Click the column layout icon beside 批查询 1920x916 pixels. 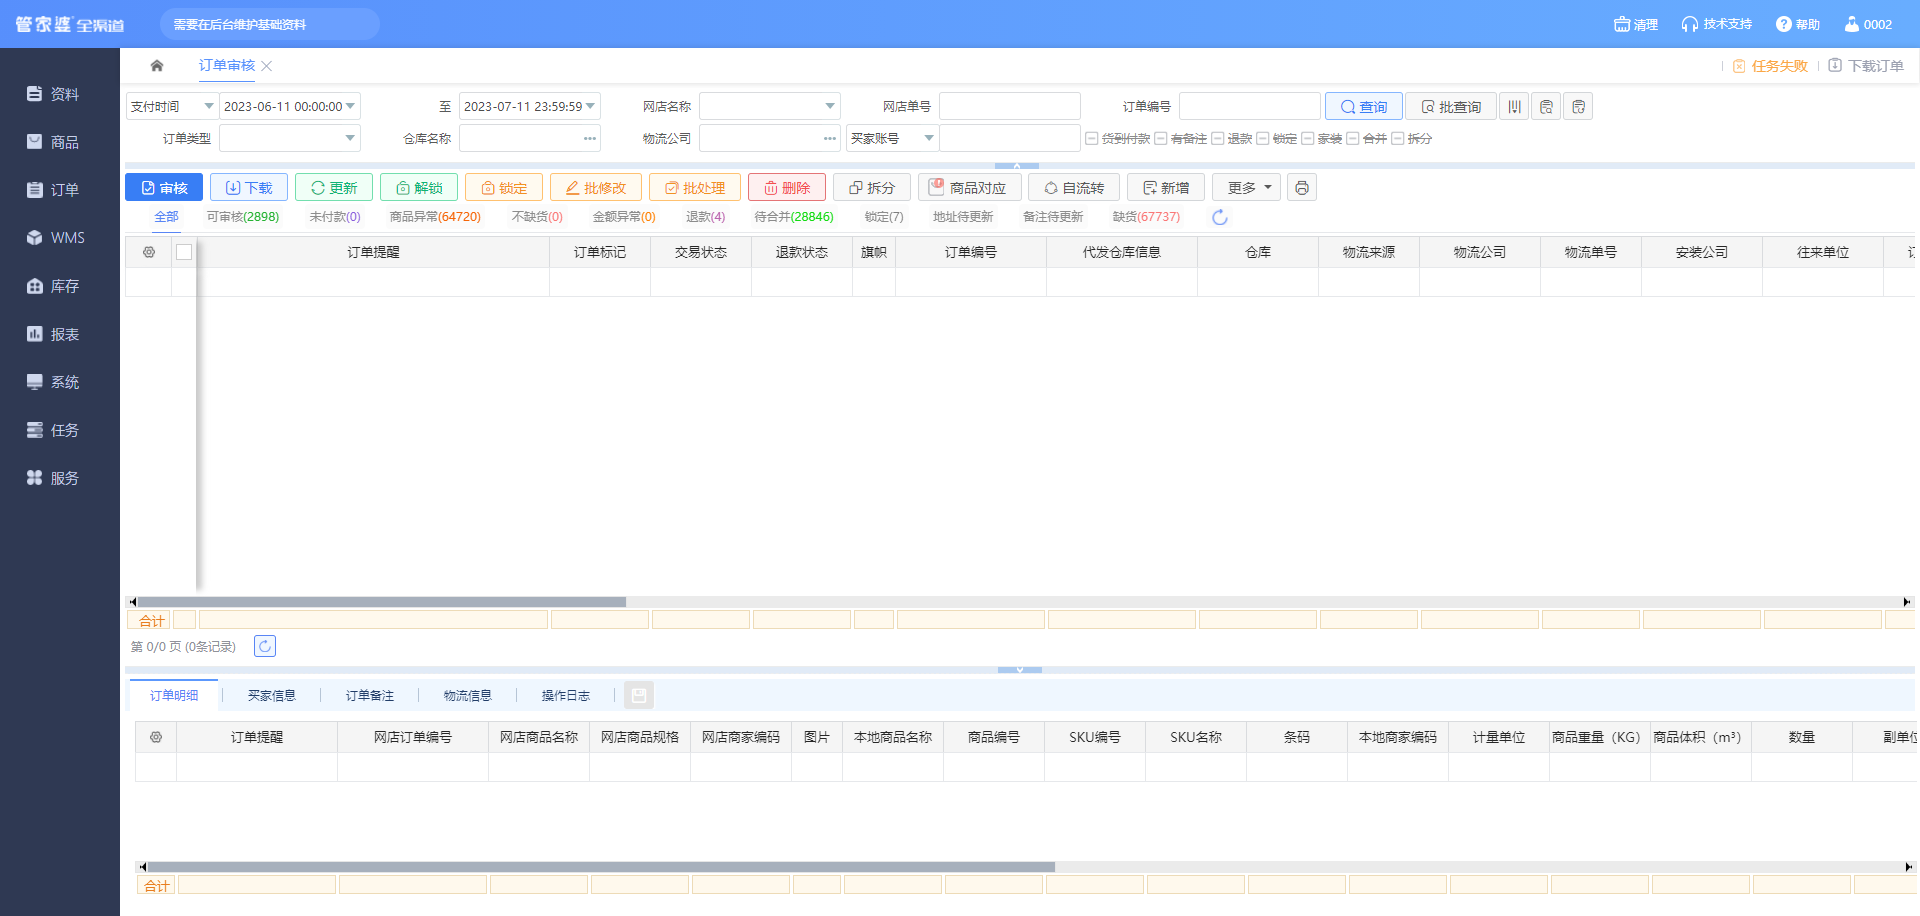coord(1515,107)
